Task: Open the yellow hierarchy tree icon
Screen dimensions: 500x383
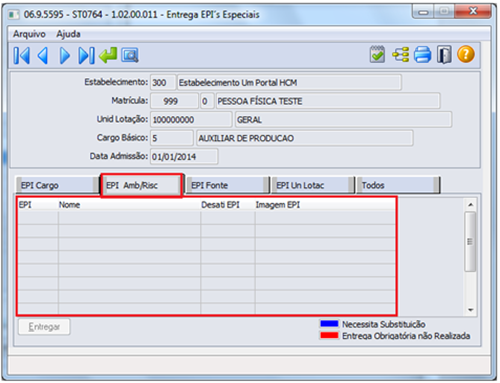Action: pyautogui.click(x=400, y=54)
